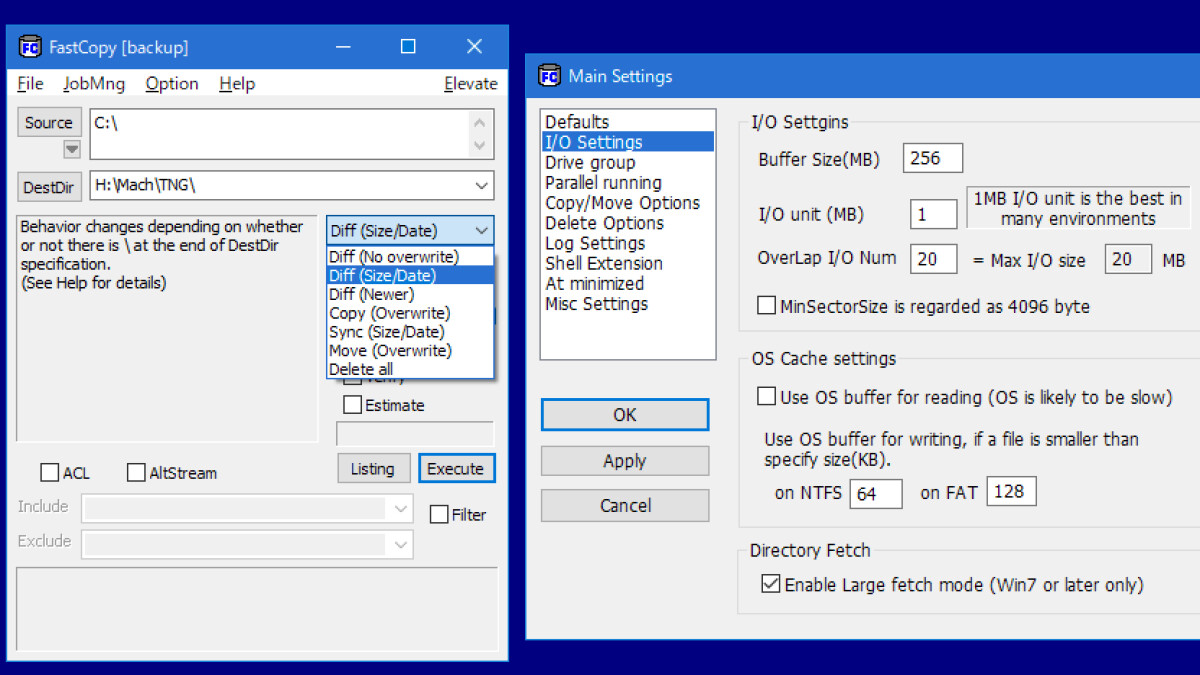Screen dimensions: 1200x675
Task: Click the on FAT size field
Action: point(1012,491)
